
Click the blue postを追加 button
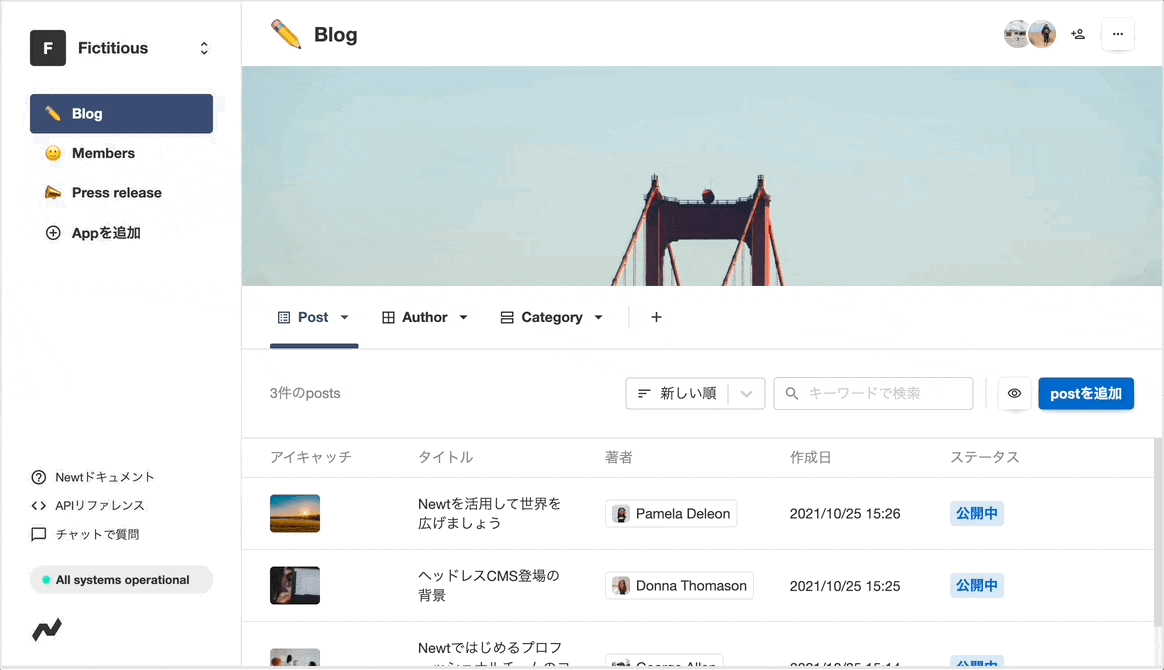coord(1085,394)
